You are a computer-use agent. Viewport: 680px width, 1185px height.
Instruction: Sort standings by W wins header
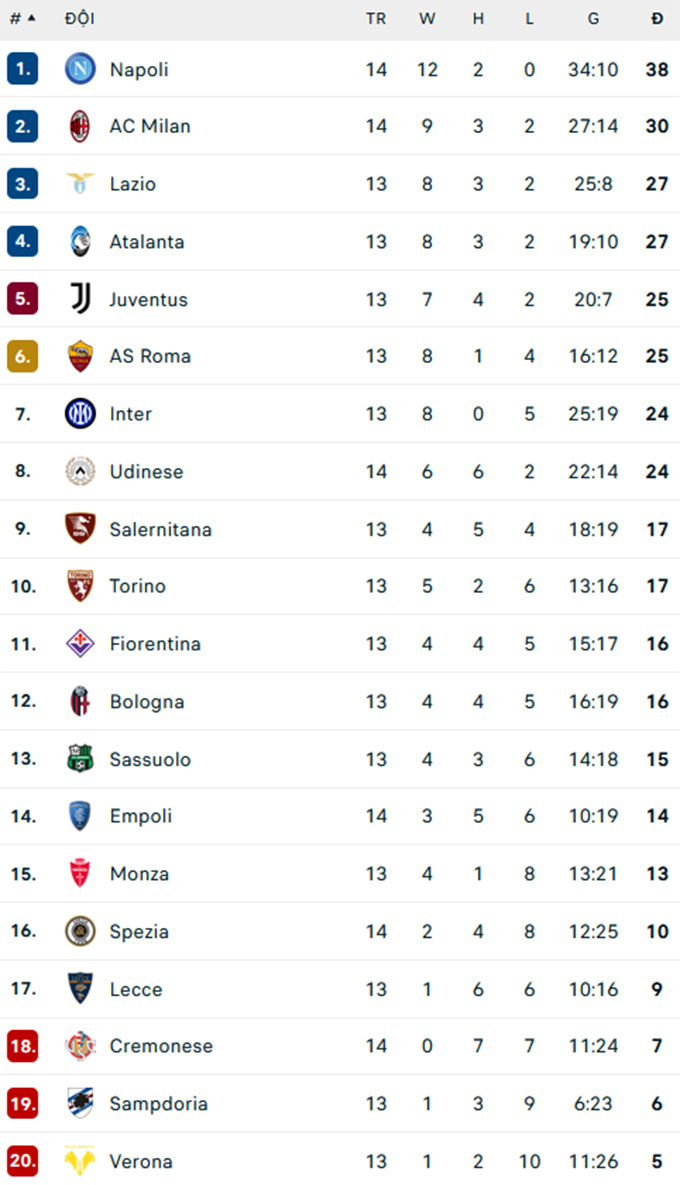click(x=427, y=18)
